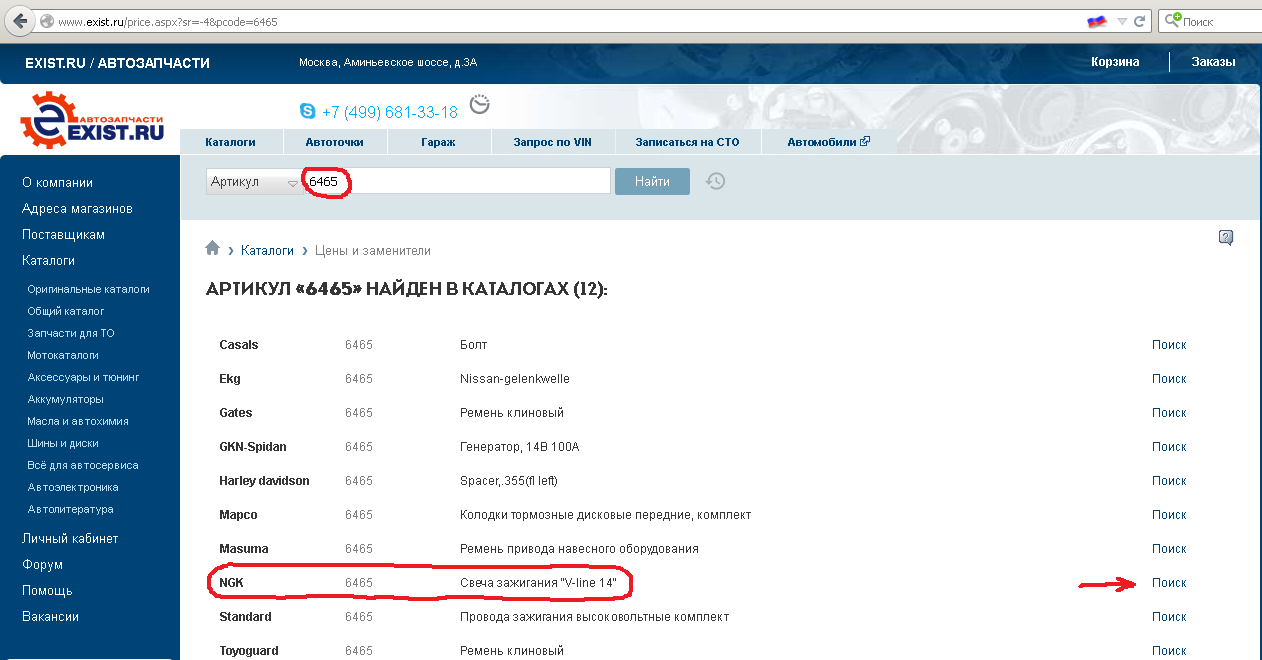The image size is (1262, 660).
Task: Select Аккумуляторы in the left sidebar
Action: [66, 399]
